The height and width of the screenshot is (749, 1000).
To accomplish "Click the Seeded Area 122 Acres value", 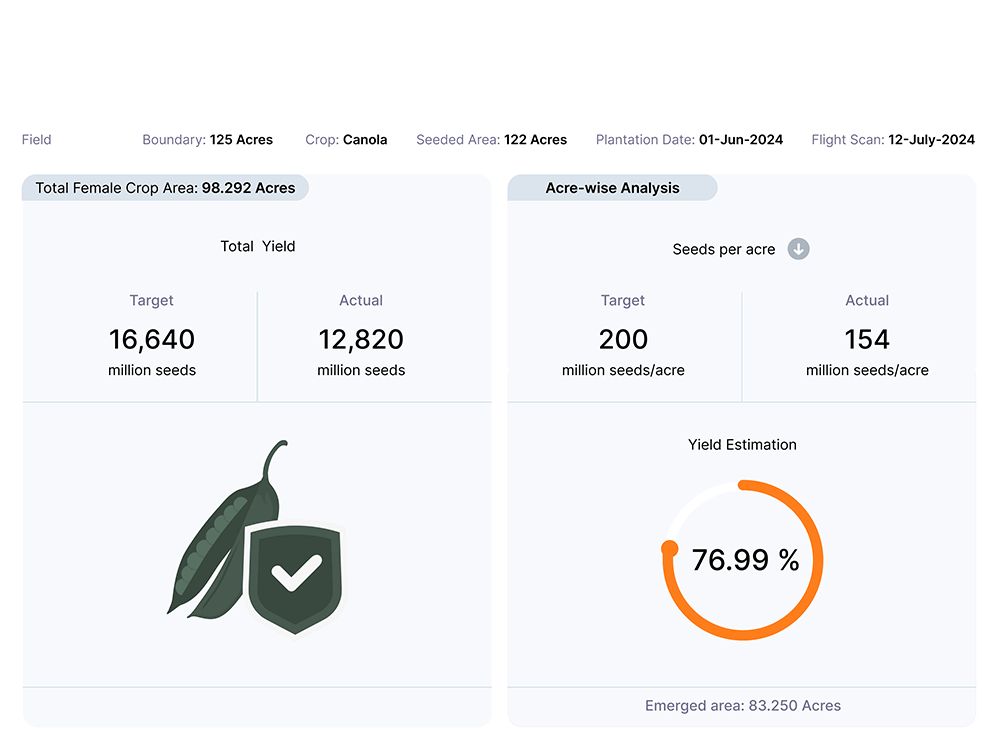I will [x=491, y=140].
